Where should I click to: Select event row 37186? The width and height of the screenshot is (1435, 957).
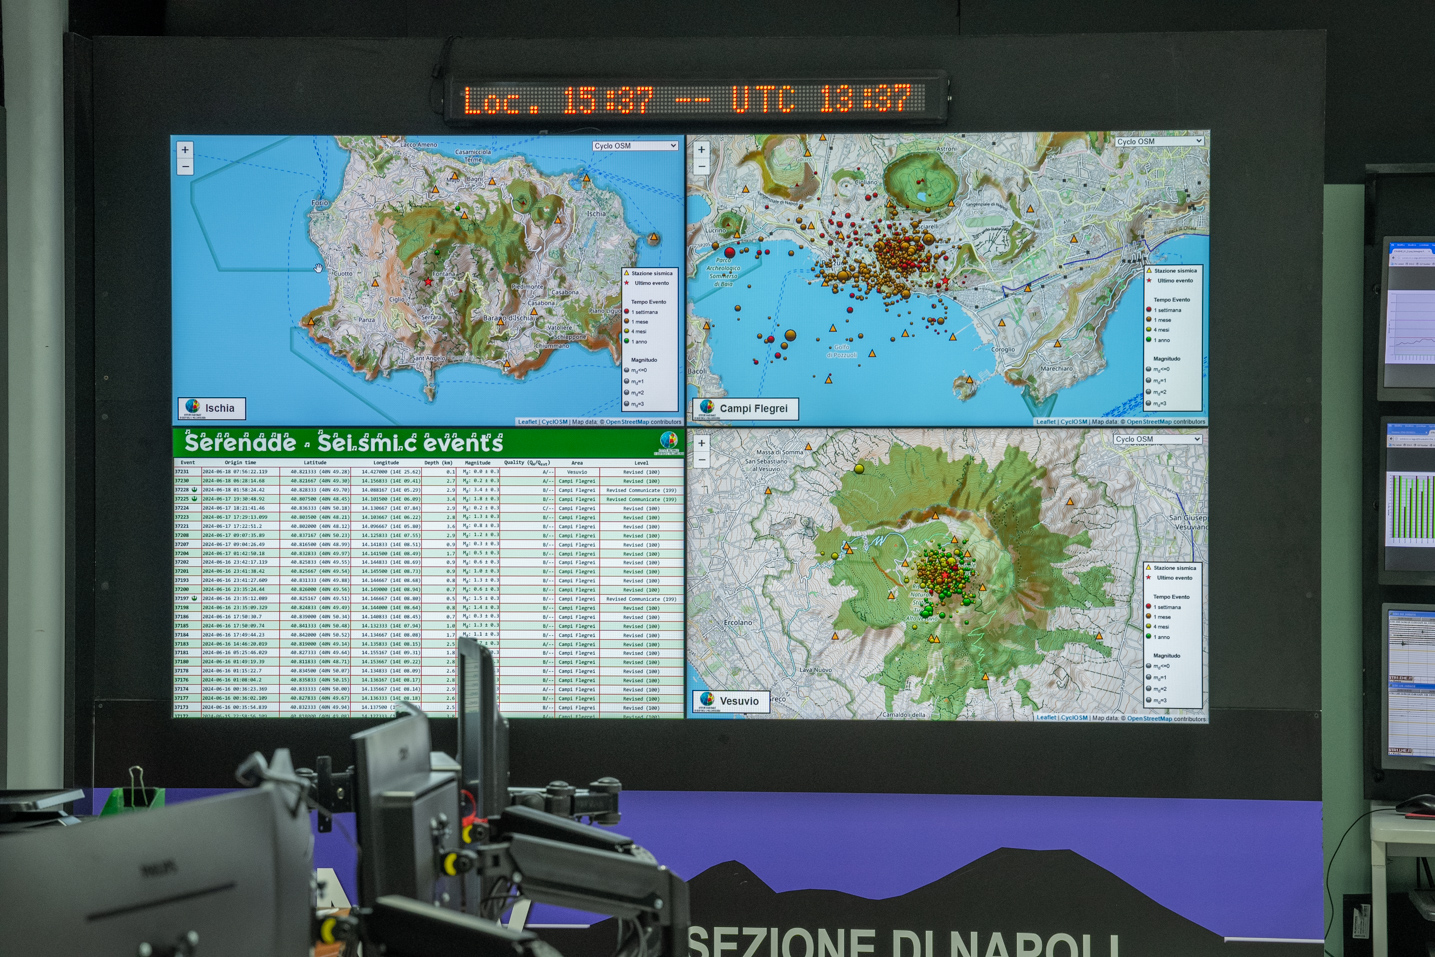tap(429, 617)
